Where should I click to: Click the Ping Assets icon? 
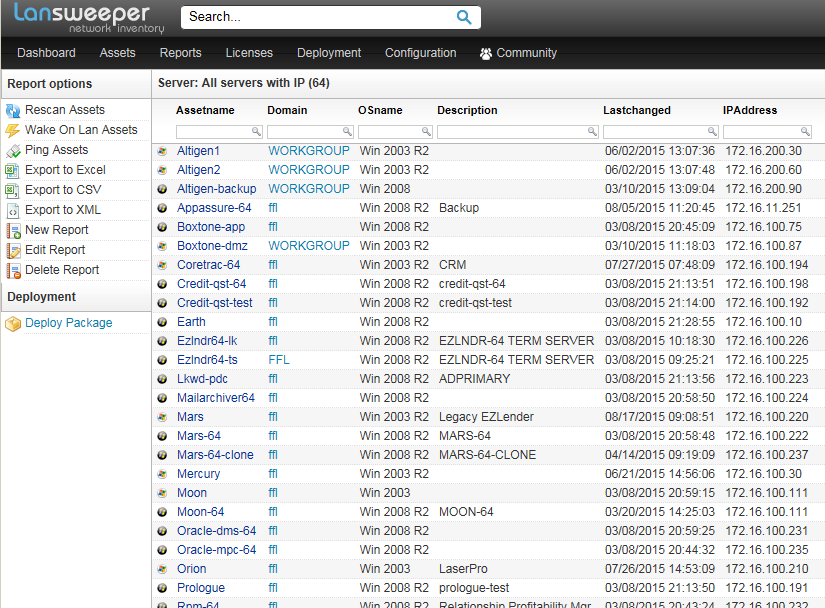point(13,150)
